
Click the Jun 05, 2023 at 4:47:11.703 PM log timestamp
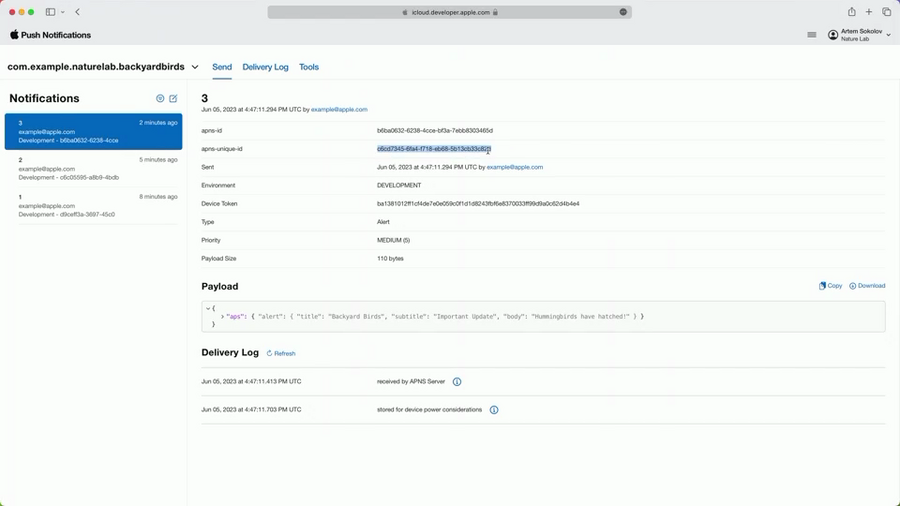tap(251, 410)
